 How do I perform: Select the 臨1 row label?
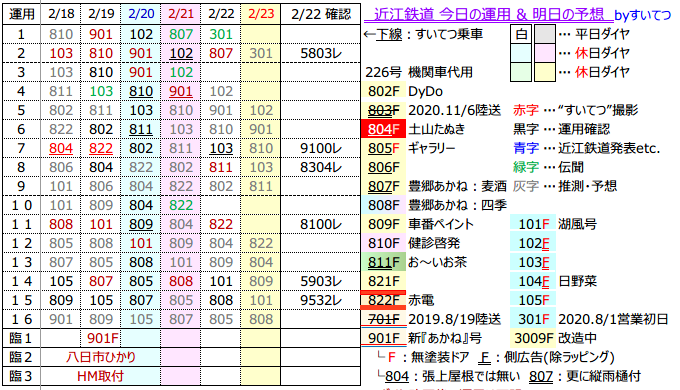pos(21,338)
